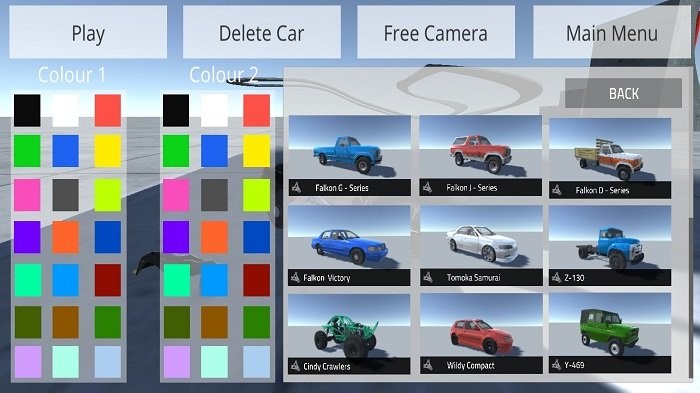Viewport: 700px width, 393px height.
Task: Choose the white Tomoka Samurai car thumbnail
Action: point(481,246)
